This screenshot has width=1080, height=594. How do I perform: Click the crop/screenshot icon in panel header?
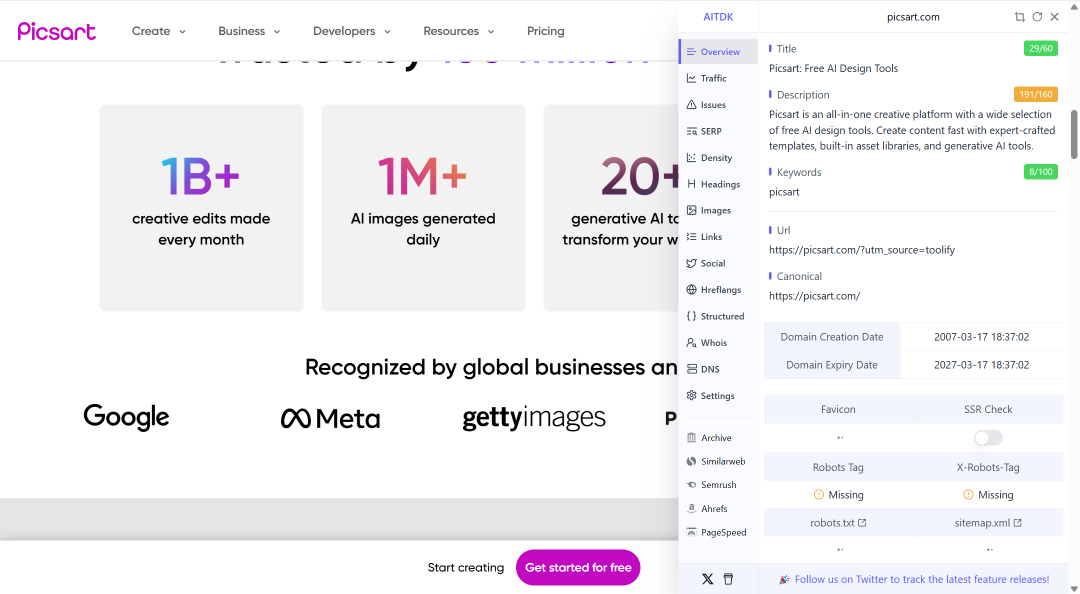(1019, 17)
